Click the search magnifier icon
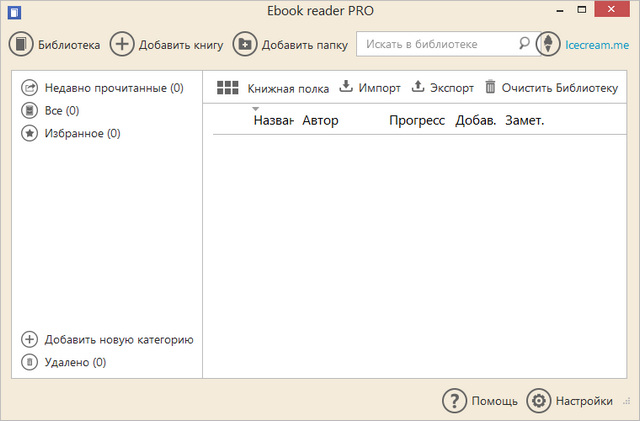The width and height of the screenshot is (640, 421). point(524,43)
